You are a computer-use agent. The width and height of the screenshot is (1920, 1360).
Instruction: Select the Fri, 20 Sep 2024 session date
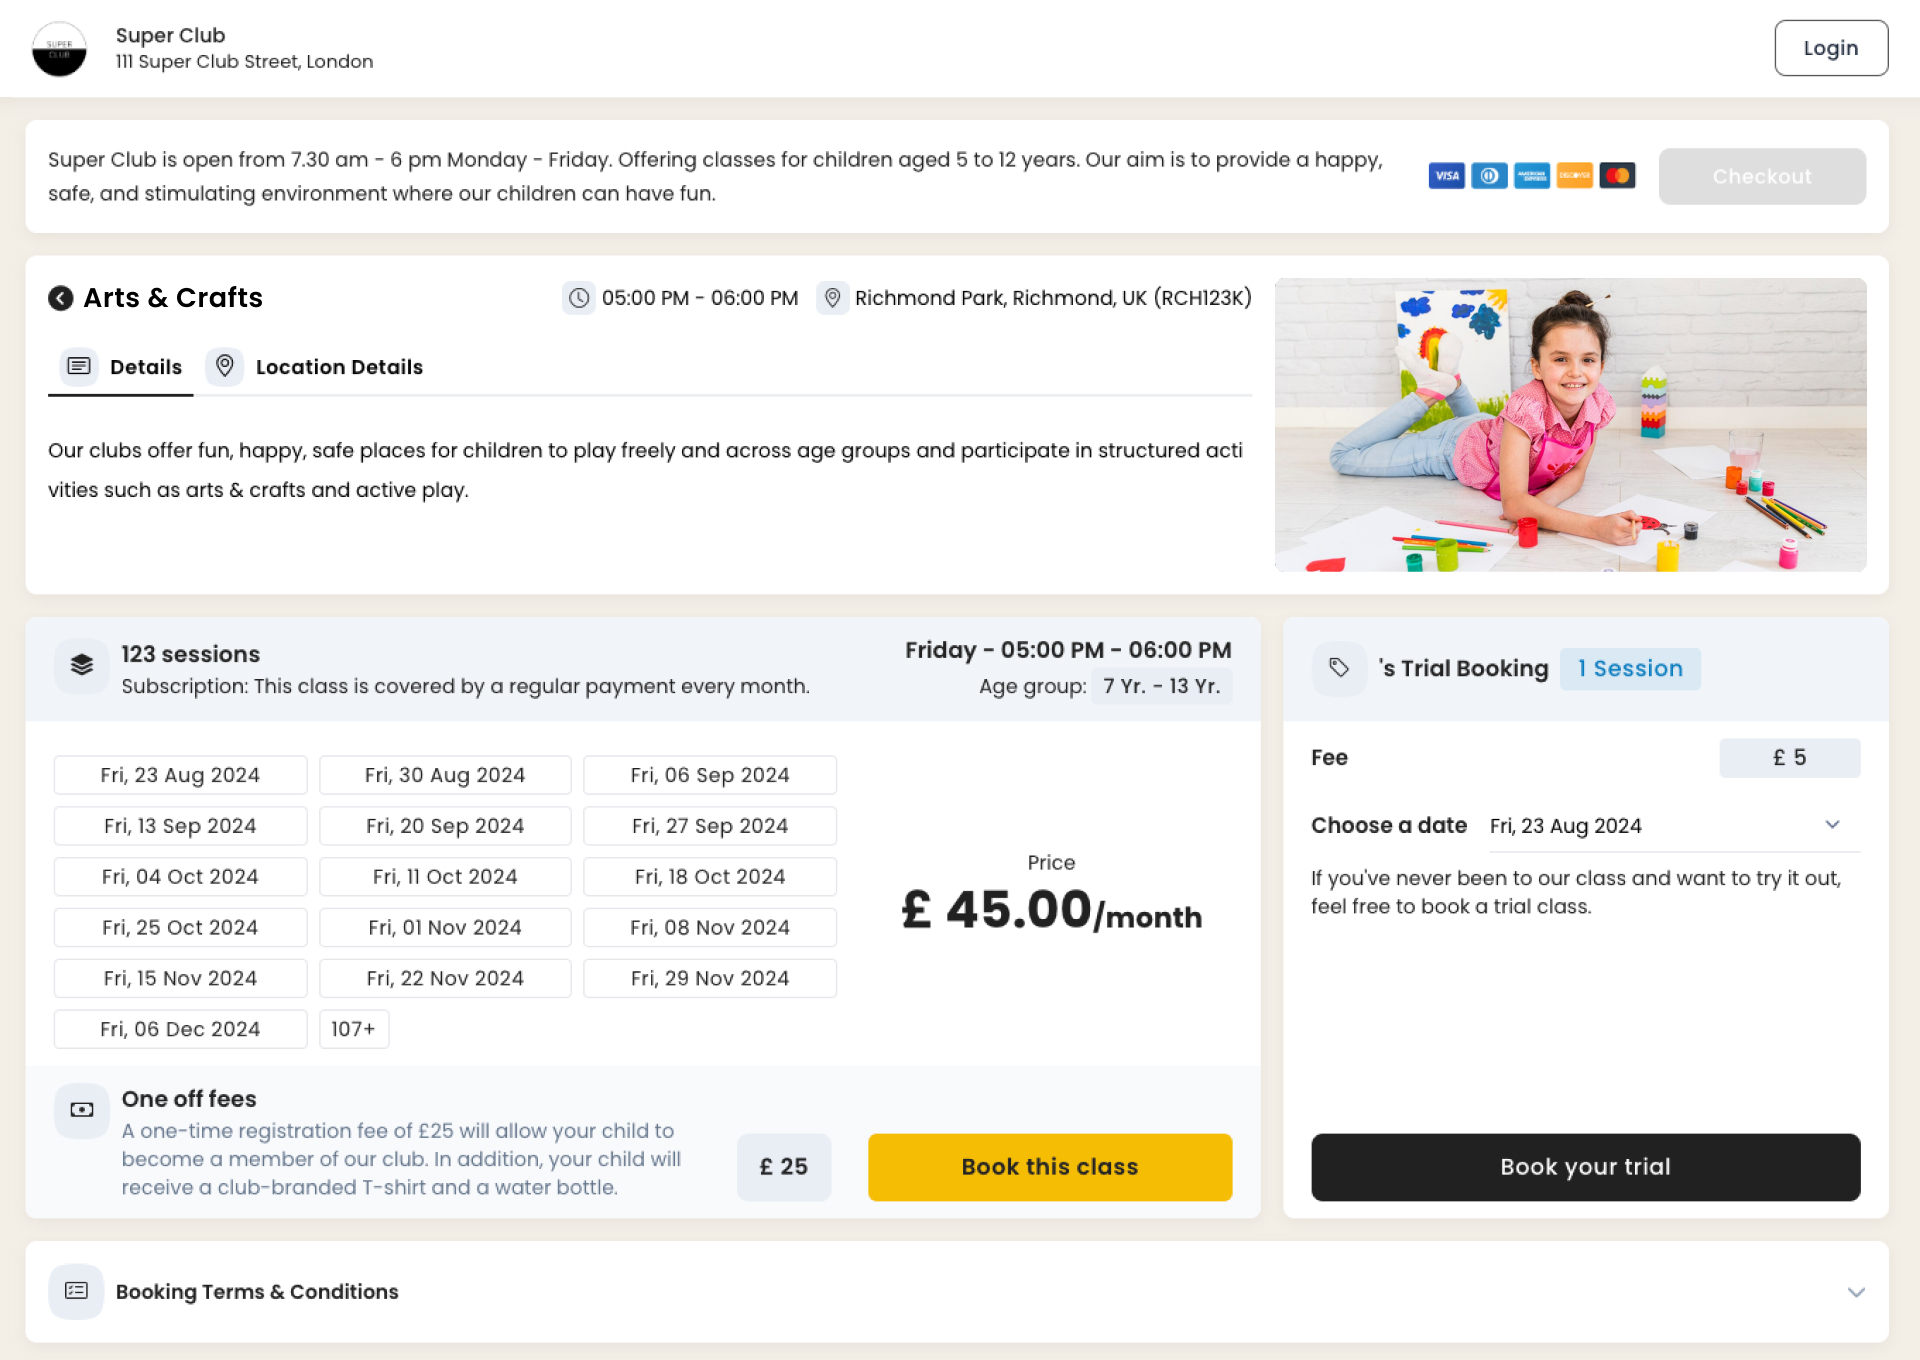pos(445,826)
